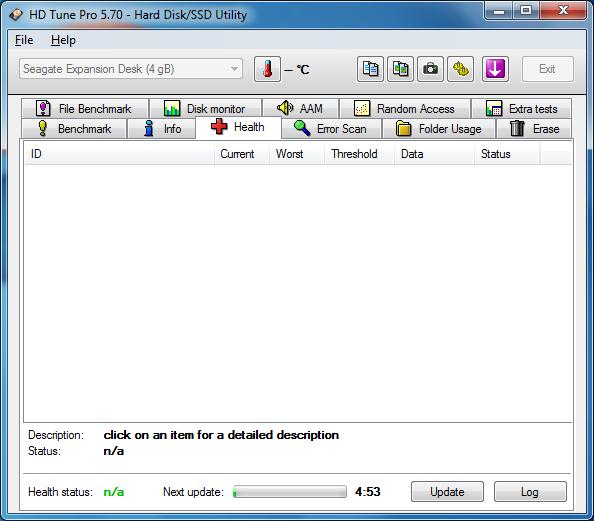This screenshot has width=594, height=521.
Task: Click the Data column header
Action: tap(434, 154)
